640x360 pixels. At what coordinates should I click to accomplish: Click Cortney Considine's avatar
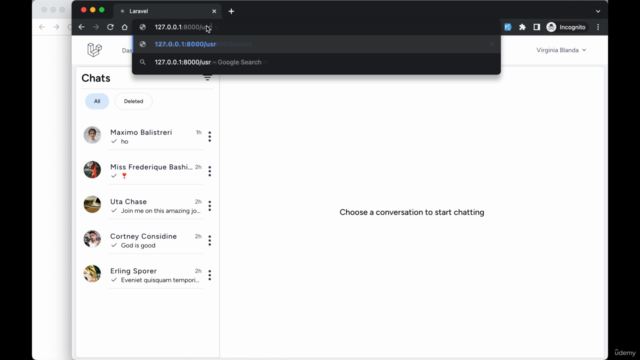[92, 239]
